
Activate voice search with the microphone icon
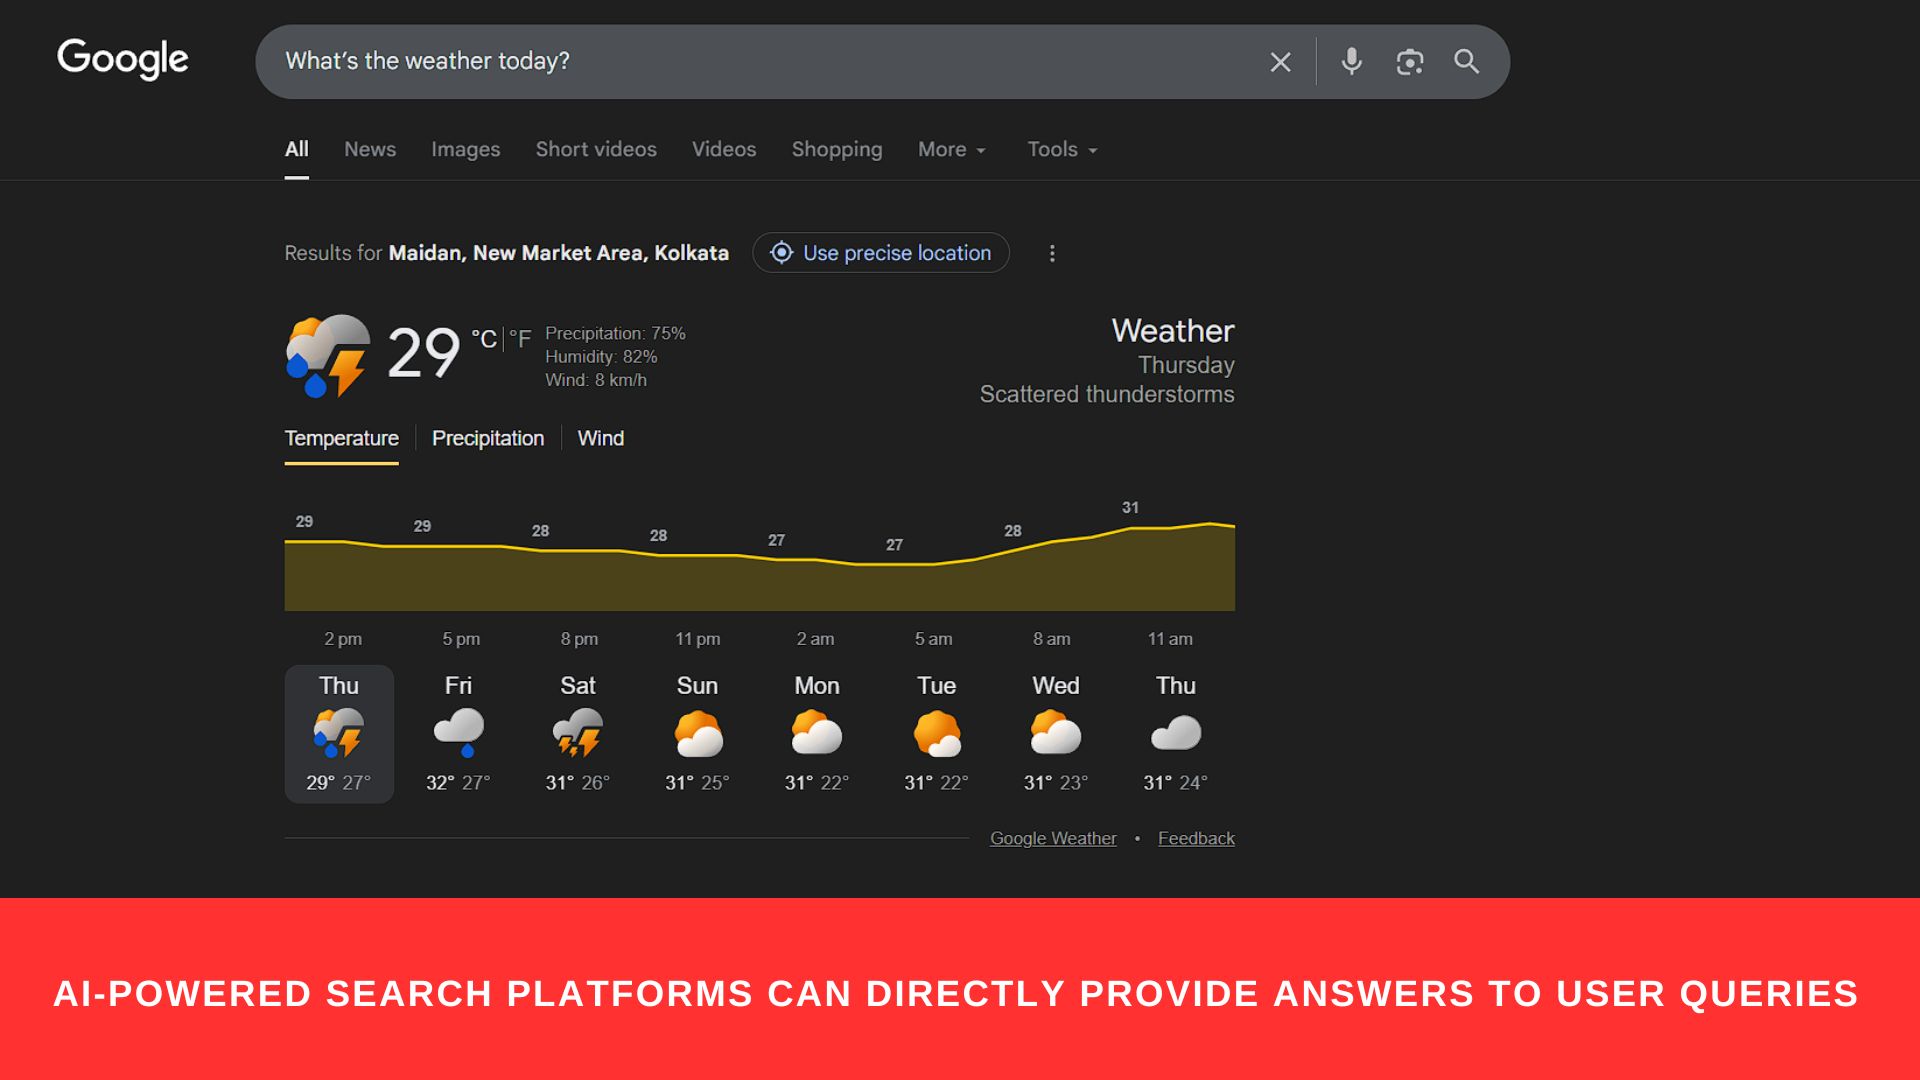click(x=1351, y=61)
